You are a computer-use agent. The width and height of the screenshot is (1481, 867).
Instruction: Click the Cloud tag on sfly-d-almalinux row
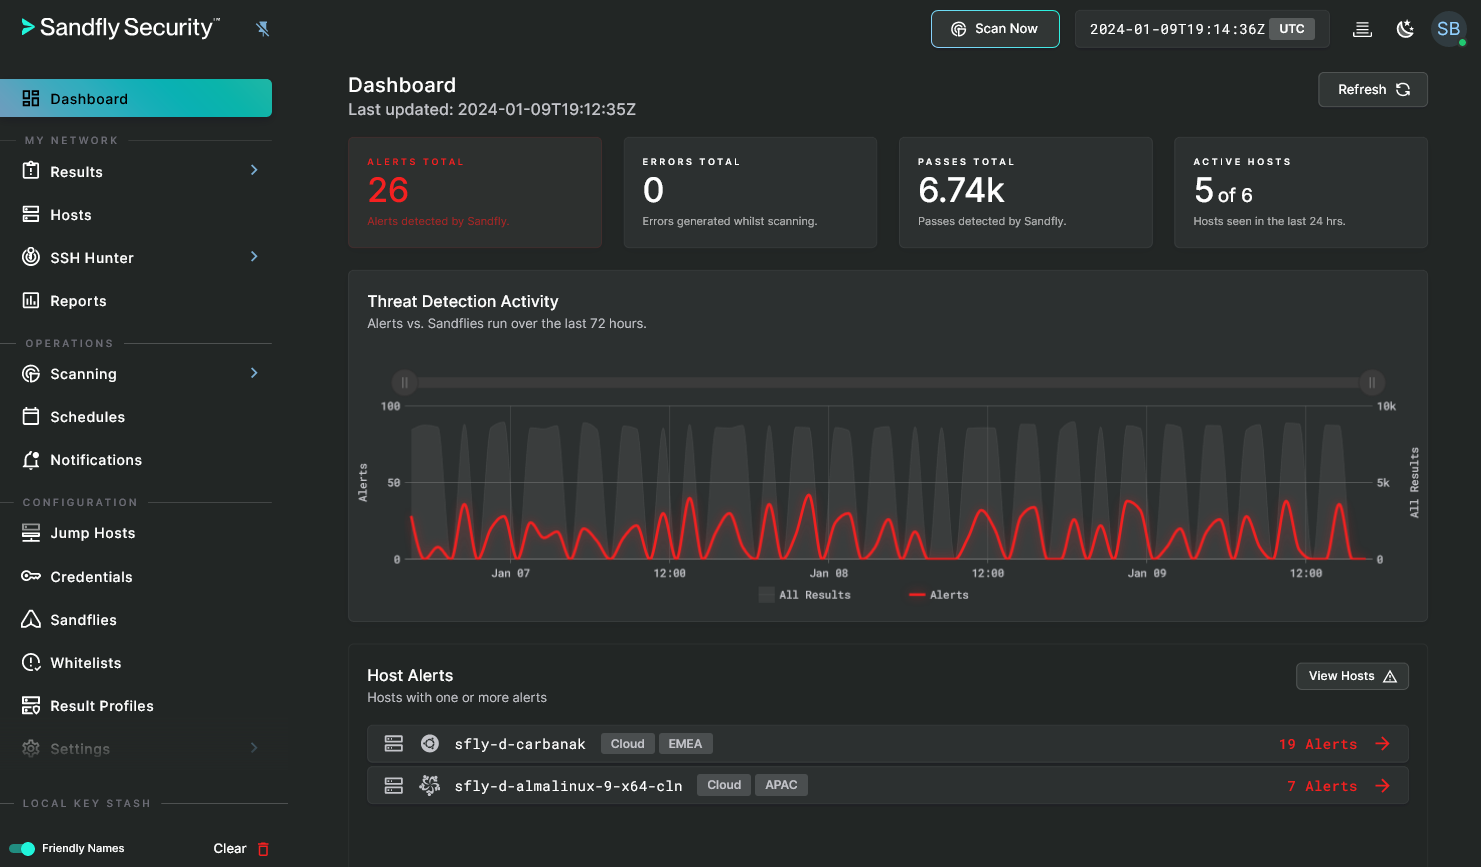[x=724, y=785]
